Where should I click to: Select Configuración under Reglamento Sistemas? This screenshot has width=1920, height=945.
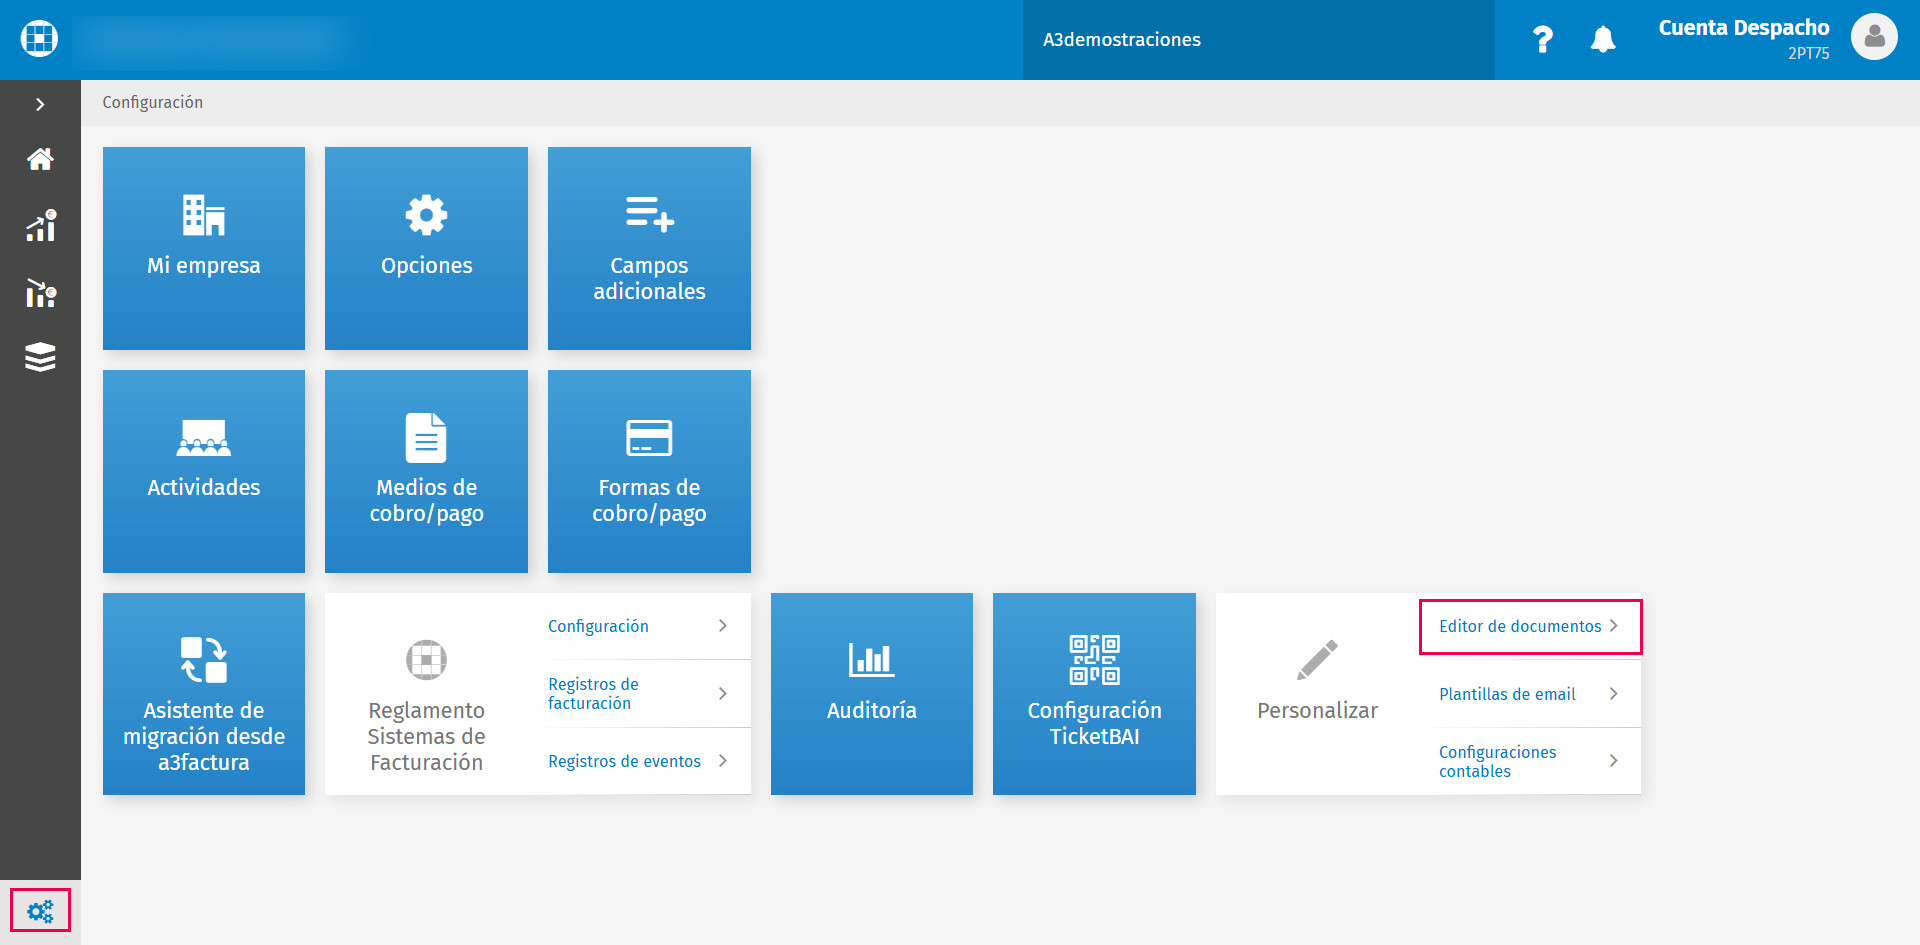click(638, 626)
